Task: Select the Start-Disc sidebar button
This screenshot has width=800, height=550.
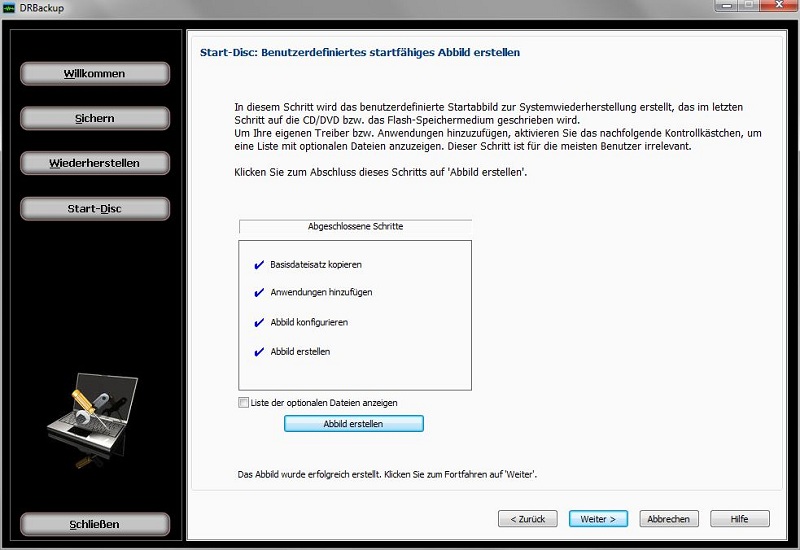Action: click(95, 209)
